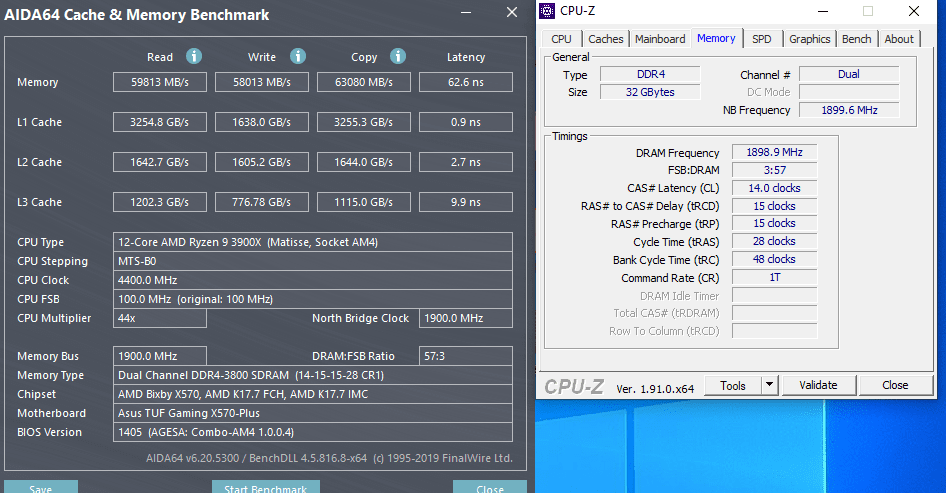Viewport: 946px width, 493px height.
Task: Switch to the Graphics tab
Action: click(810, 39)
